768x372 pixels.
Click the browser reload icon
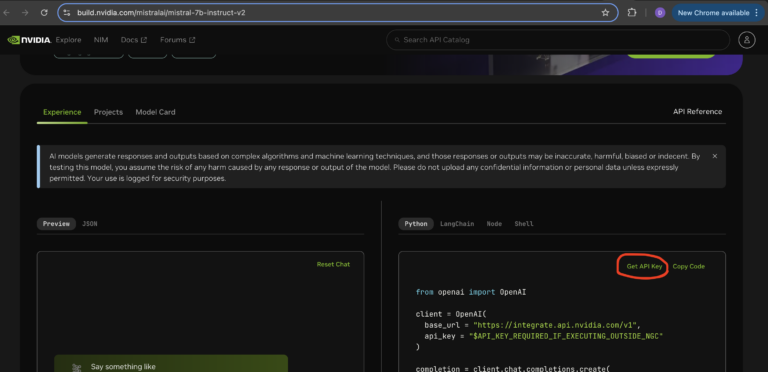tap(44, 13)
